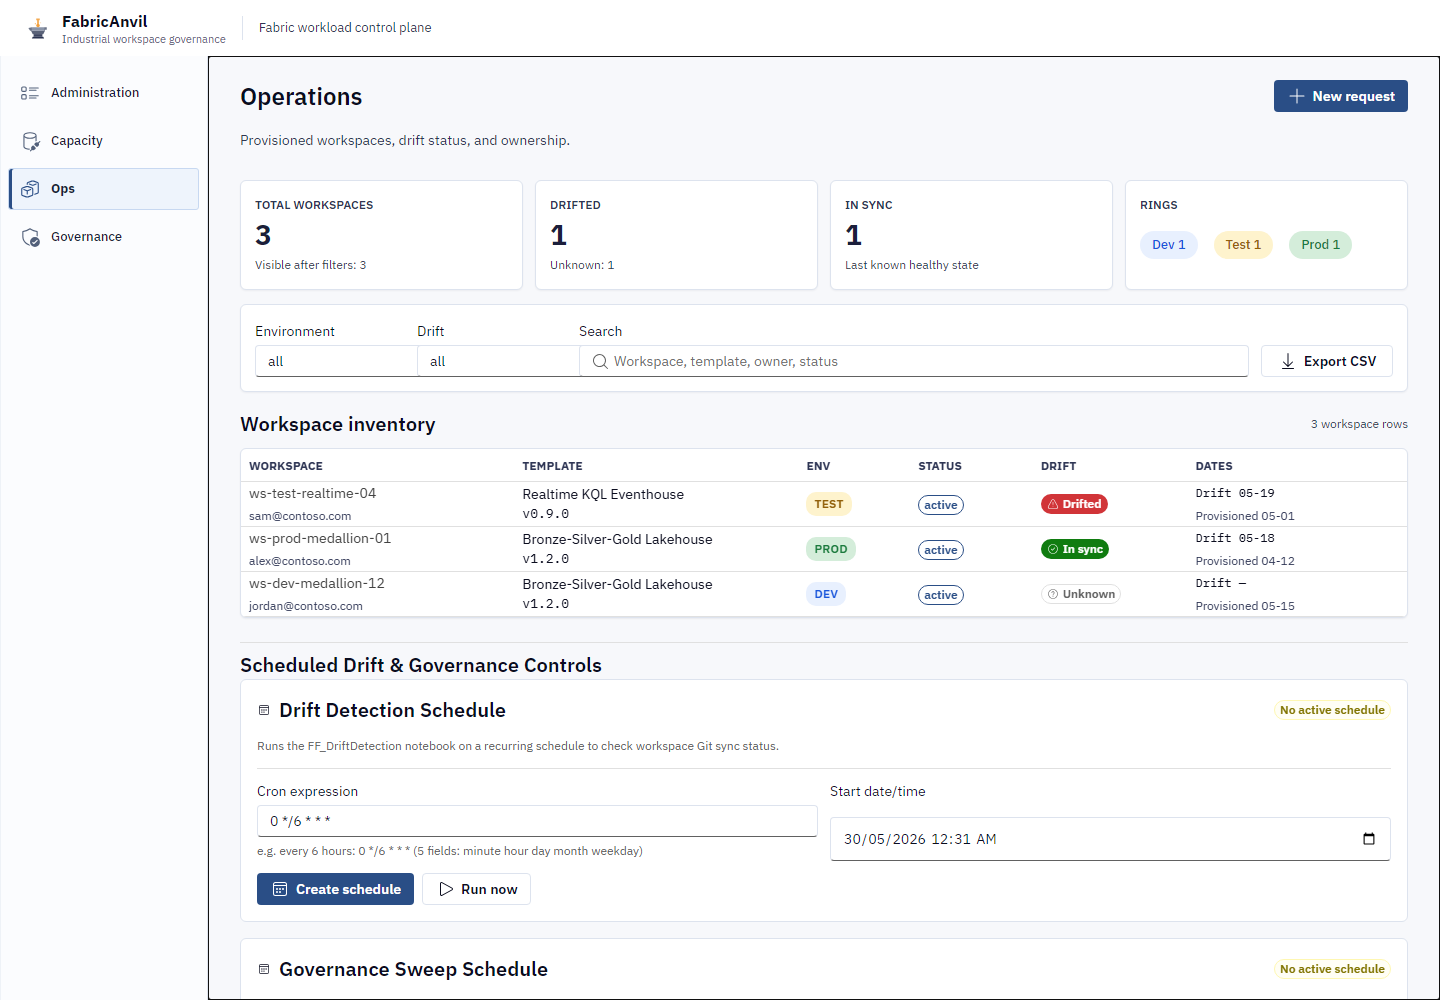Screen dimensions: 1440x1000
Task: Click the DATES column header
Action: [1214, 466]
